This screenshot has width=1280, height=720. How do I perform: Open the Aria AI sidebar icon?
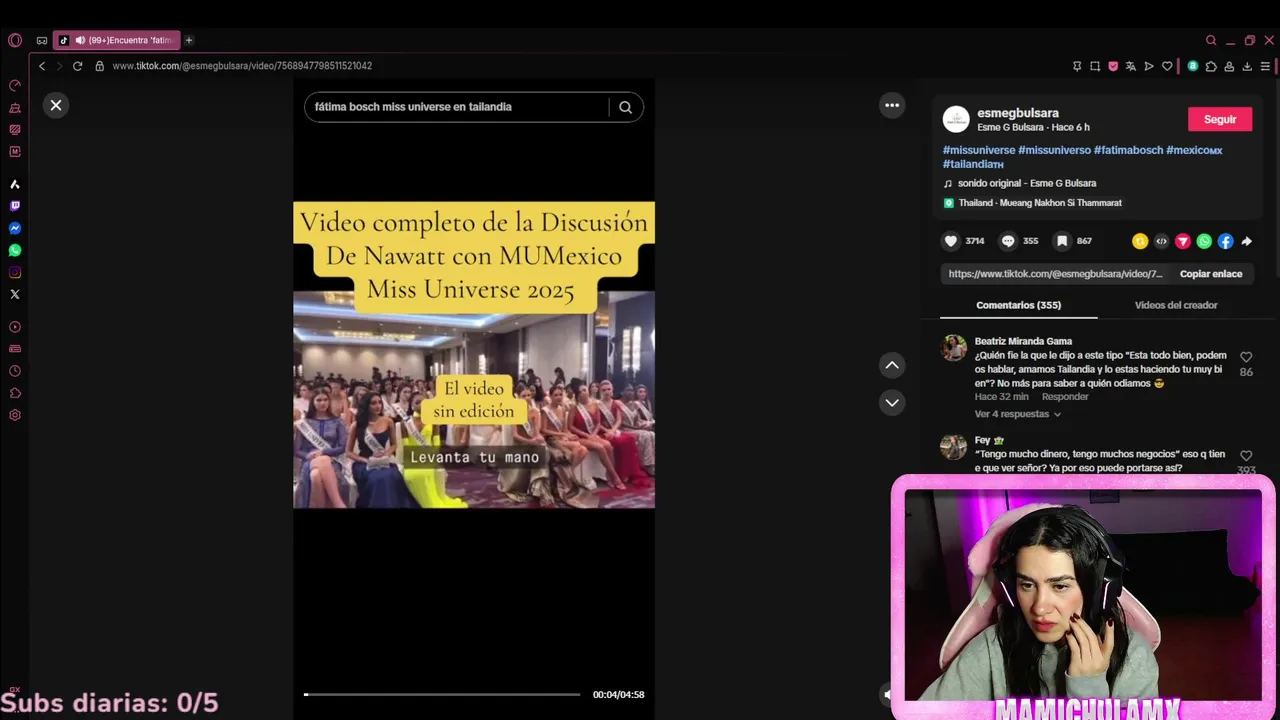pyautogui.click(x=14, y=184)
